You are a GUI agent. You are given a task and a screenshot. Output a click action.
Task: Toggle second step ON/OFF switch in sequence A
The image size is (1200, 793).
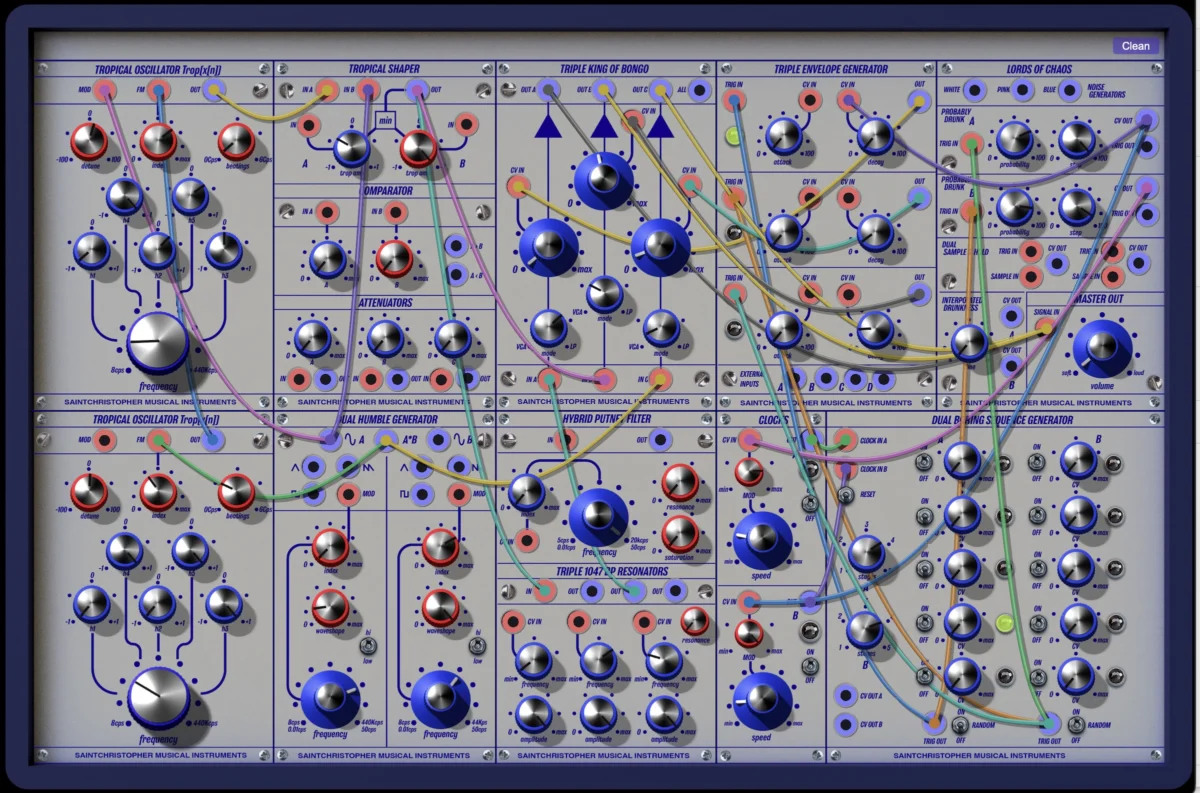(x=923, y=517)
